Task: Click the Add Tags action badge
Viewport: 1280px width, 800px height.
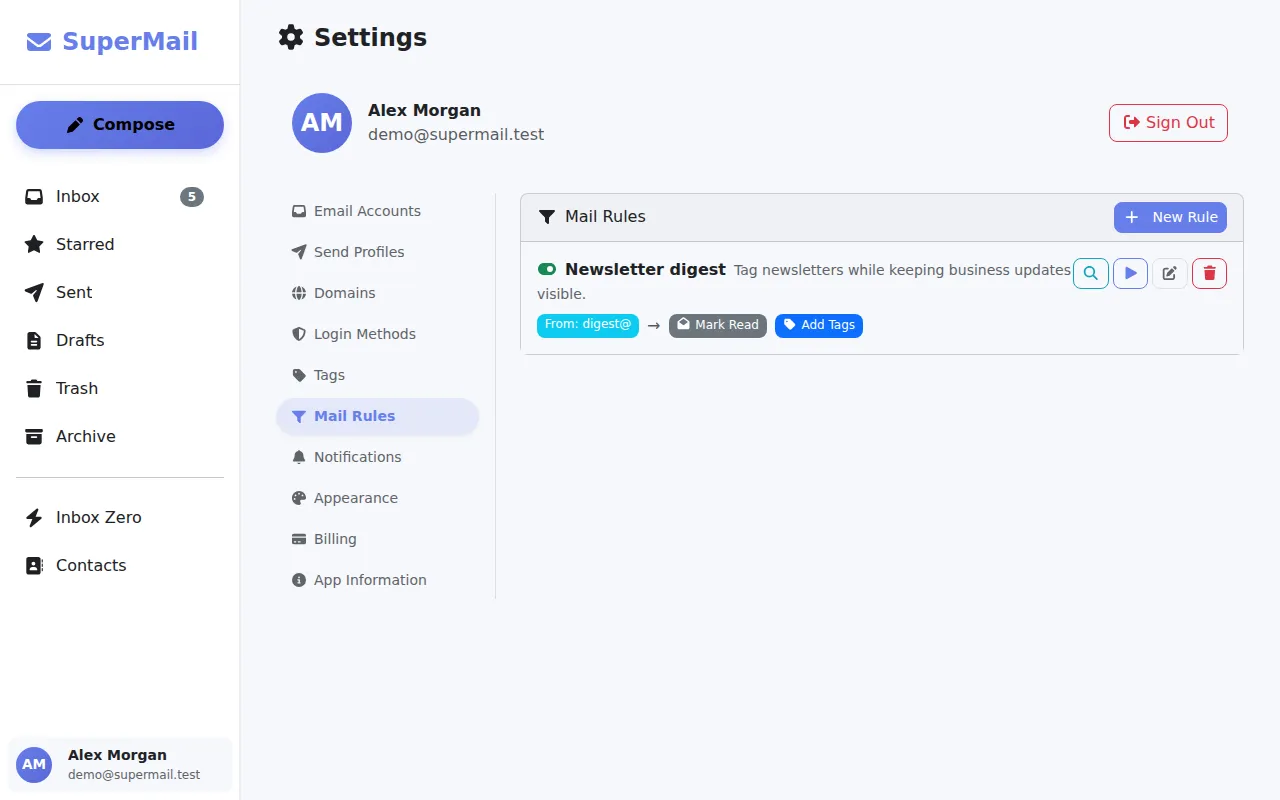Action: (x=819, y=325)
